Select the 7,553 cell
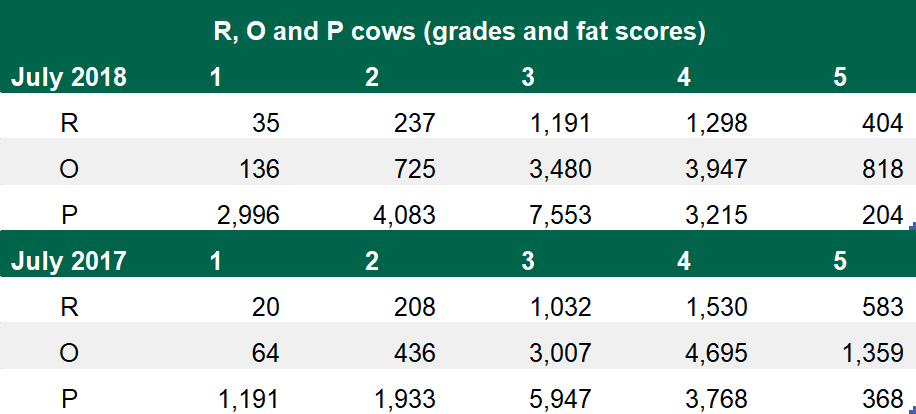The height and width of the screenshot is (414, 916). [x=560, y=215]
